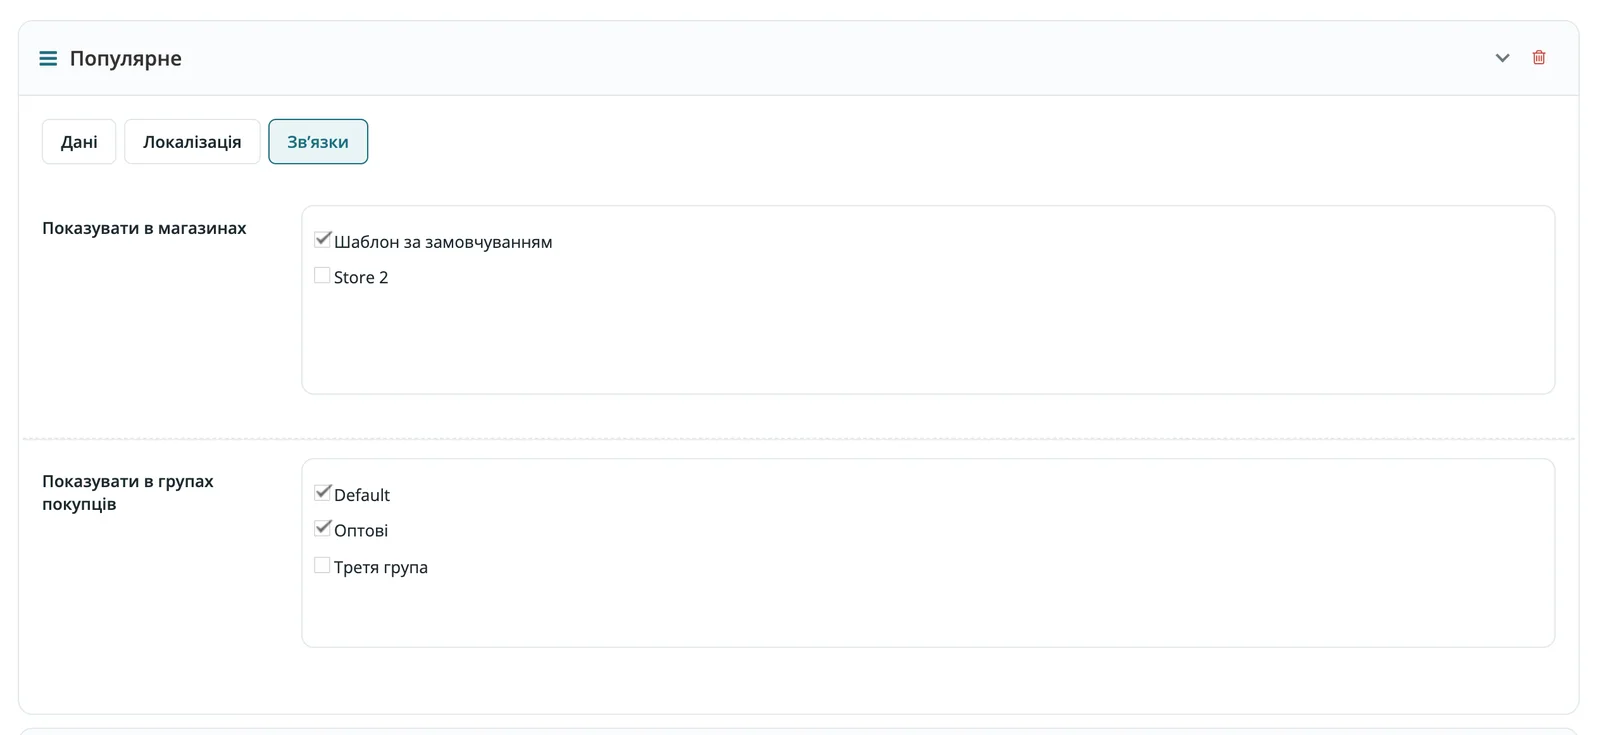Enable the Store 2 checkbox
Viewport: 1600px width, 735px height.
[322, 275]
